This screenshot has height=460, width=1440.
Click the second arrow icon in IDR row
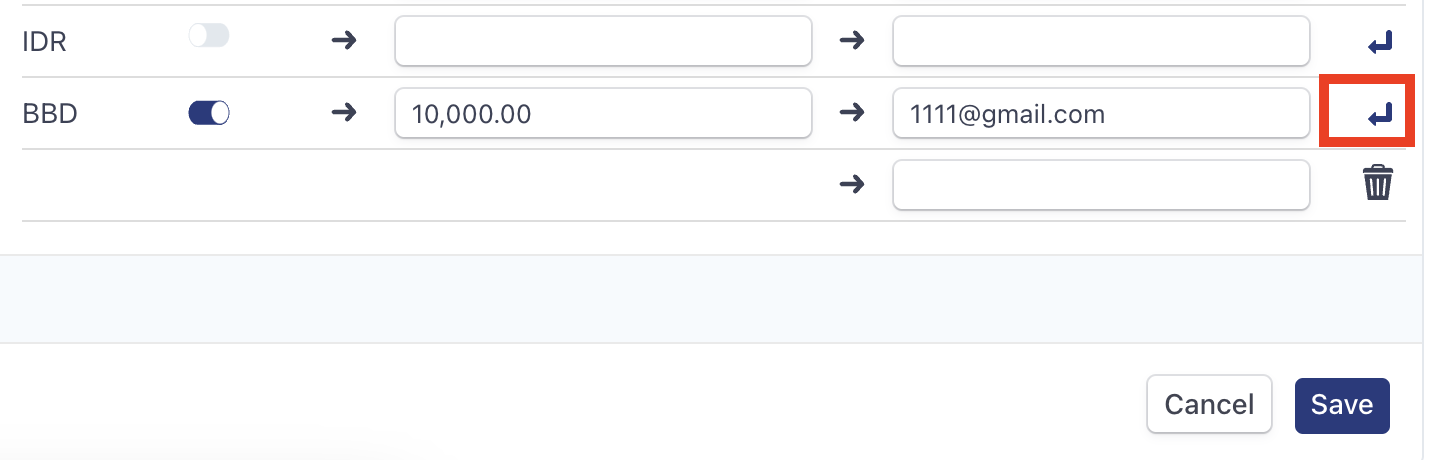851,41
